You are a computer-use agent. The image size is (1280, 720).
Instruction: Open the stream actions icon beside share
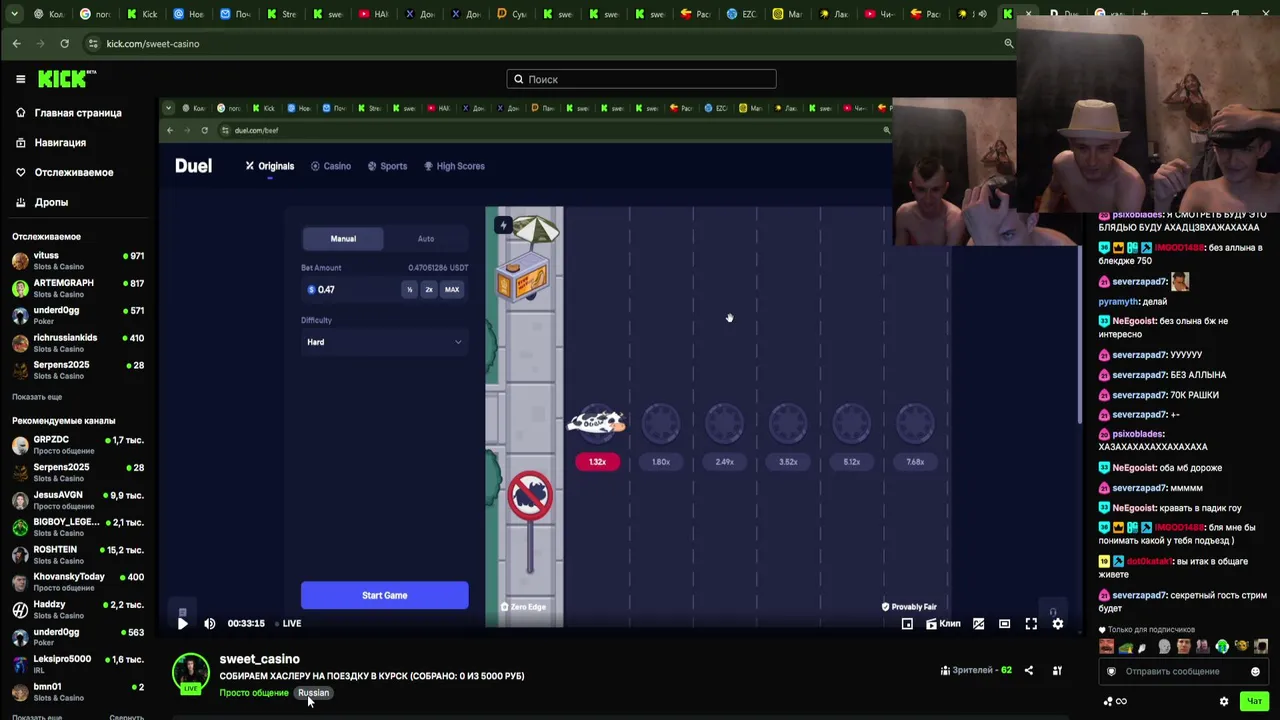[1057, 670]
